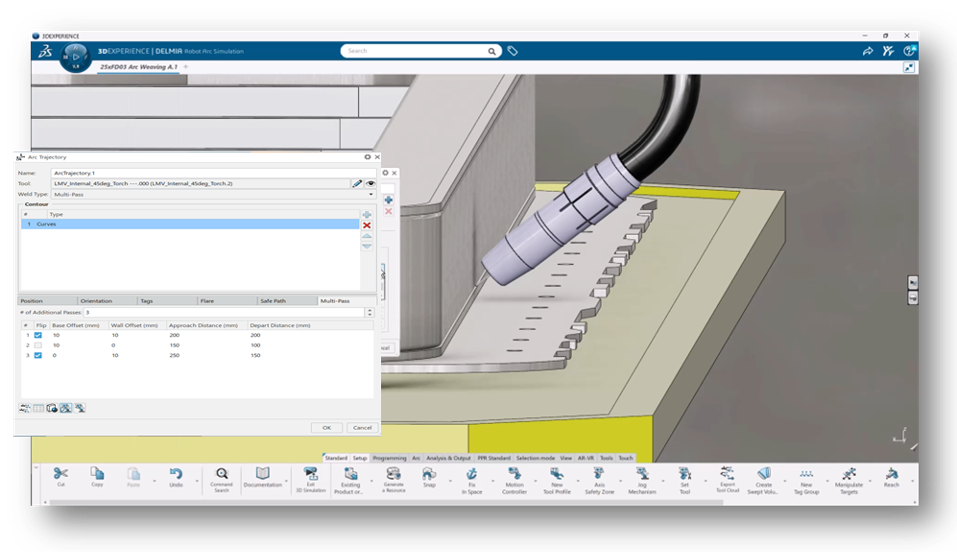Click the Undo icon in toolbar
957x552 pixels.
click(x=176, y=474)
